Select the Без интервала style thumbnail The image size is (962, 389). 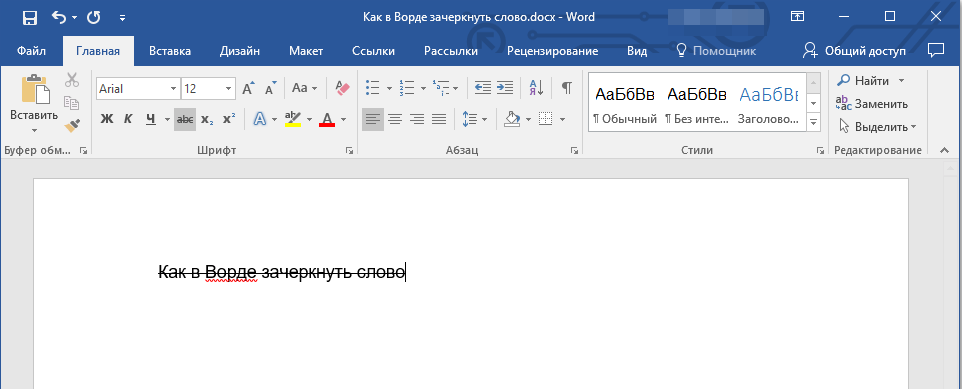point(696,102)
